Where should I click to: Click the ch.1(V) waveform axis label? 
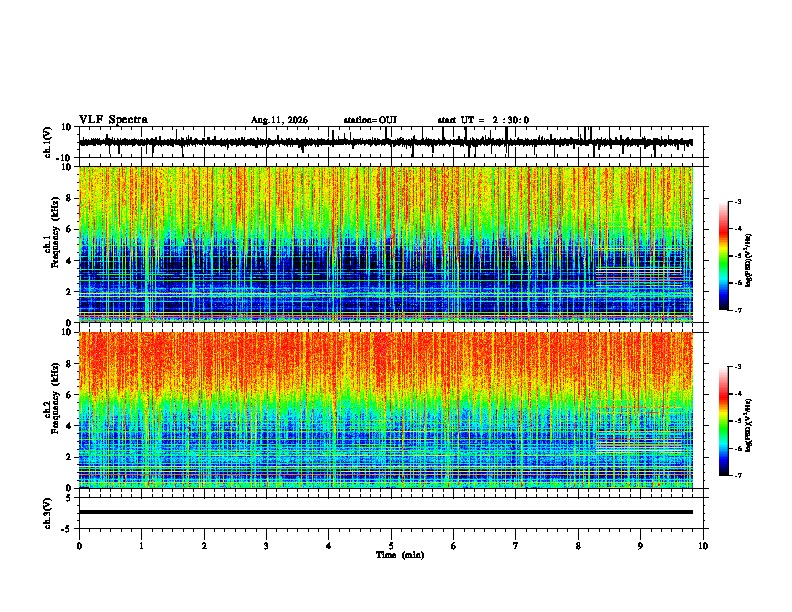tap(48, 142)
